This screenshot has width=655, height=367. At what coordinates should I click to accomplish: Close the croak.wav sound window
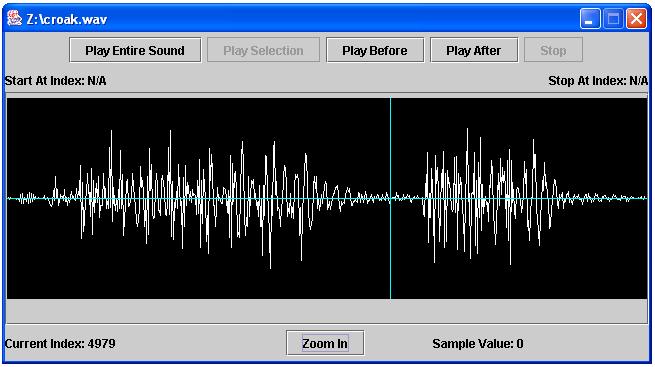[636, 19]
